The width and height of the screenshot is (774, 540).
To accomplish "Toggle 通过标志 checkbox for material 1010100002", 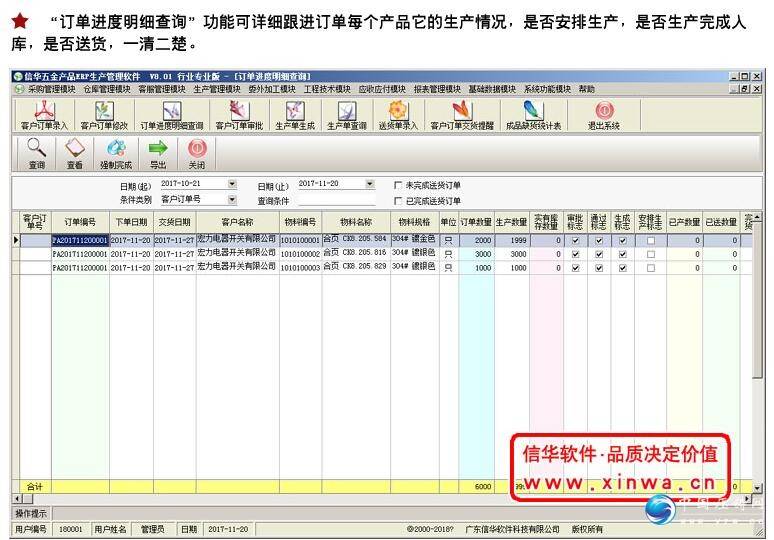I will tap(599, 254).
